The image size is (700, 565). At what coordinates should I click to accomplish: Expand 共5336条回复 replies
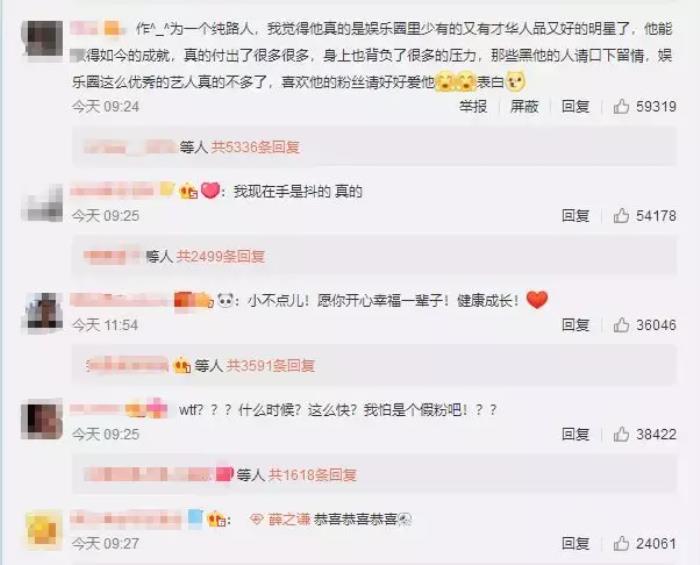(x=255, y=147)
